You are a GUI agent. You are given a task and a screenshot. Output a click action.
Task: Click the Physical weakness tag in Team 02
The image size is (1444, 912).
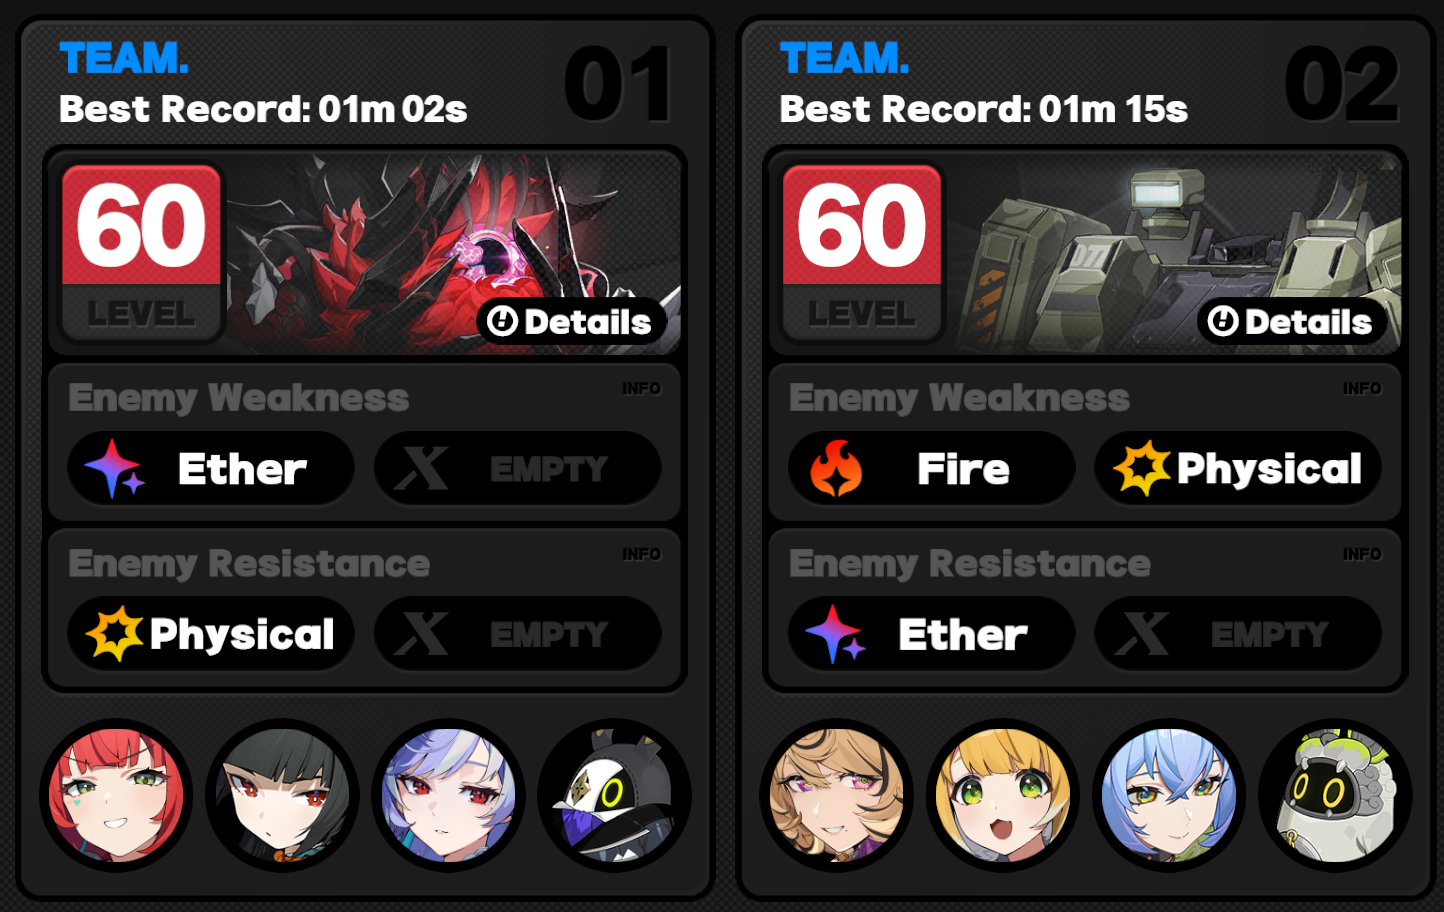click(1238, 468)
